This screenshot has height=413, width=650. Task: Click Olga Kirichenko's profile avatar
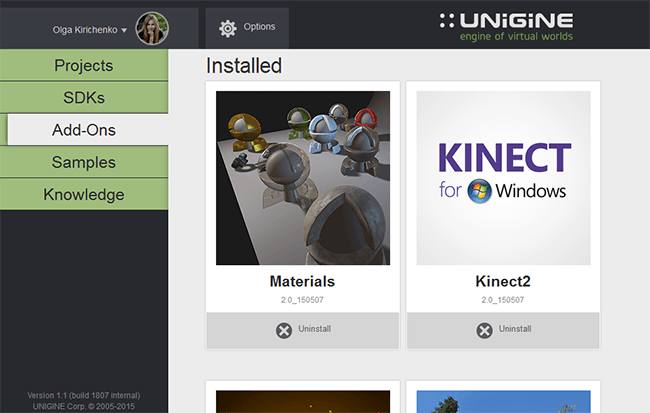[152, 29]
